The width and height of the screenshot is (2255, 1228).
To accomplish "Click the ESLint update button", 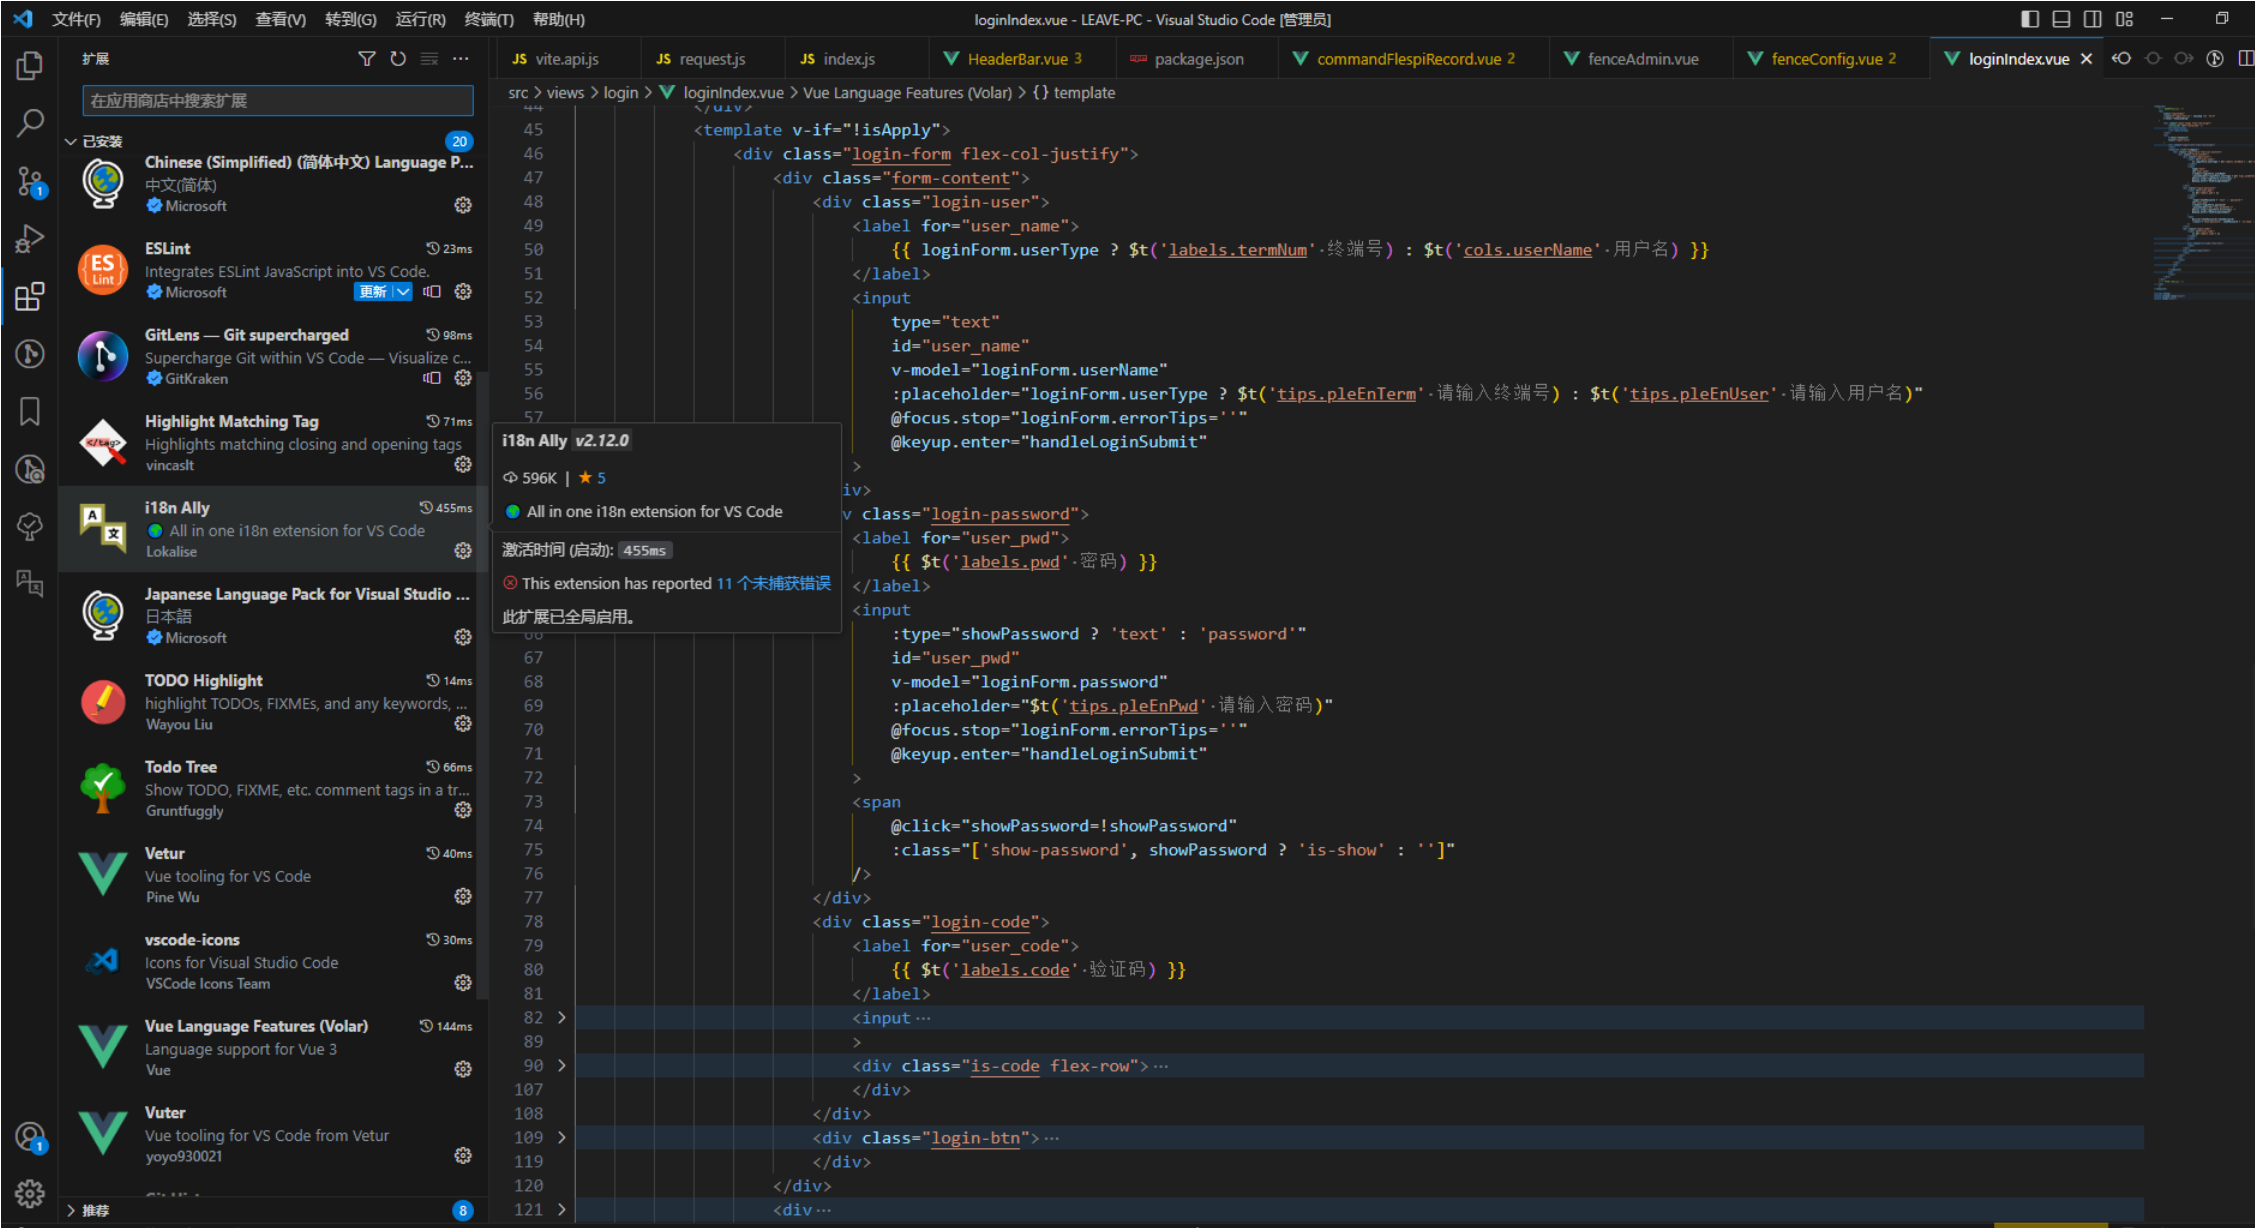I will [x=372, y=292].
